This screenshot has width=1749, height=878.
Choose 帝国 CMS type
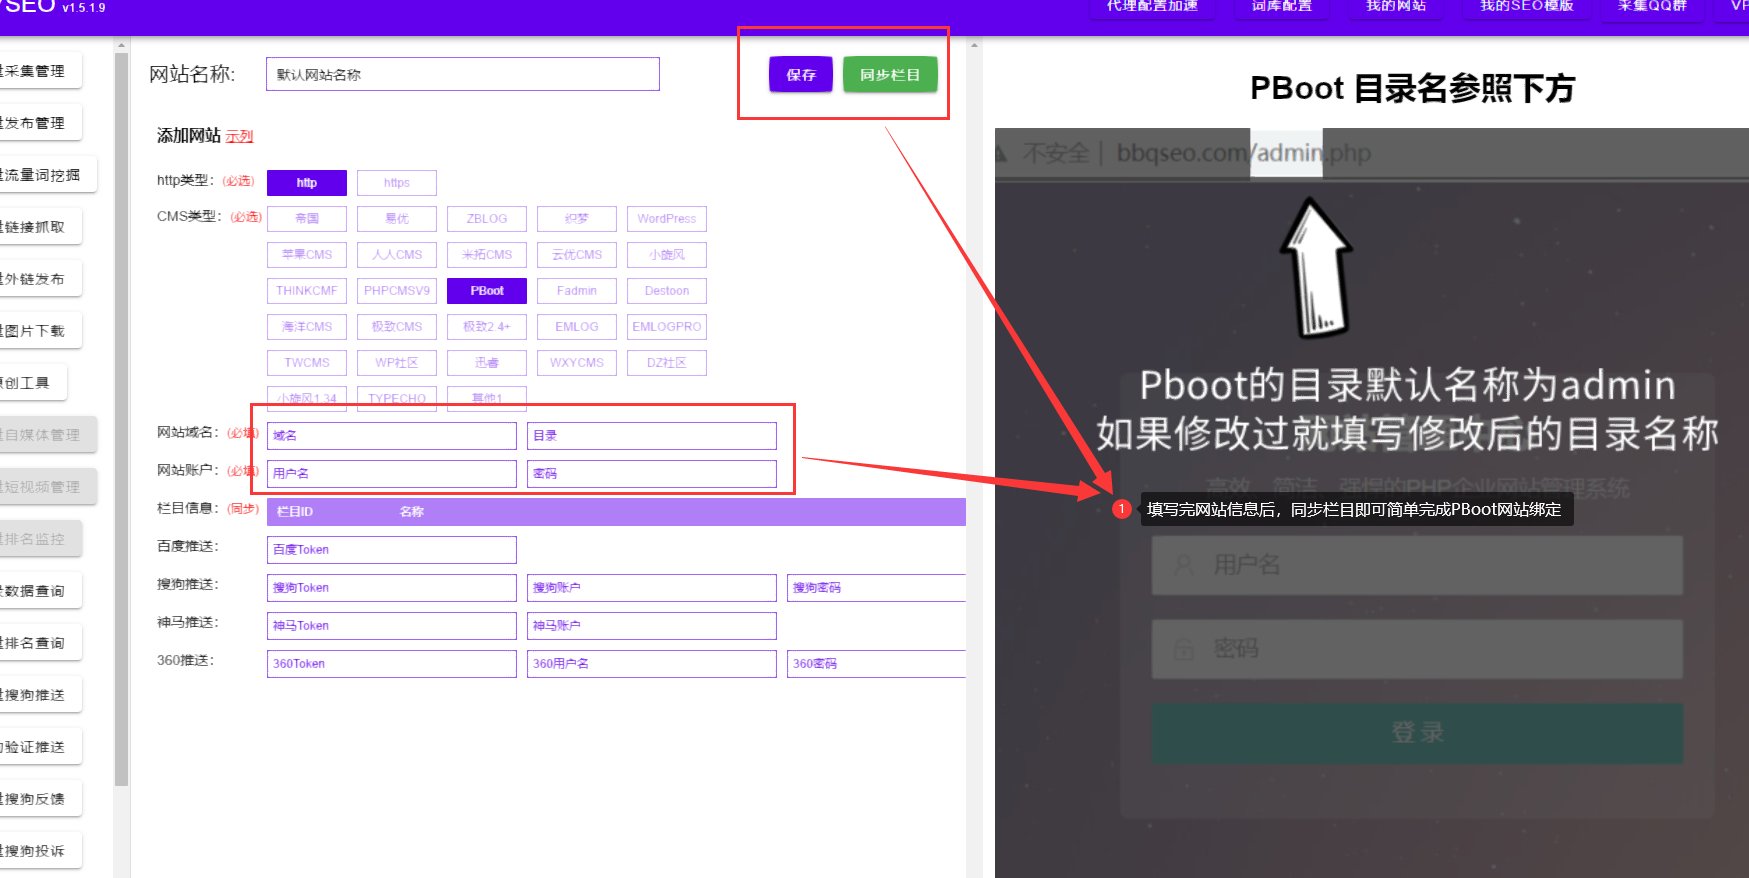pyautogui.click(x=307, y=219)
